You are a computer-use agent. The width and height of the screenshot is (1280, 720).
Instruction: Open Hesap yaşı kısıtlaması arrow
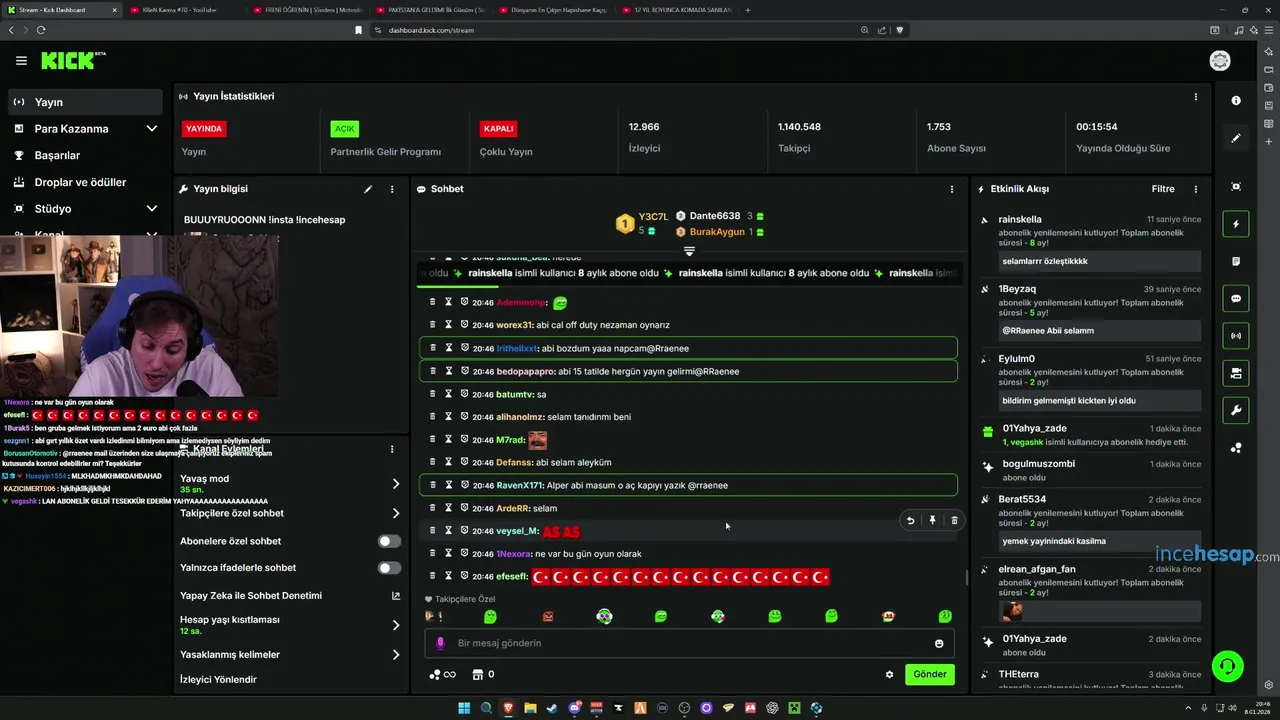396,625
